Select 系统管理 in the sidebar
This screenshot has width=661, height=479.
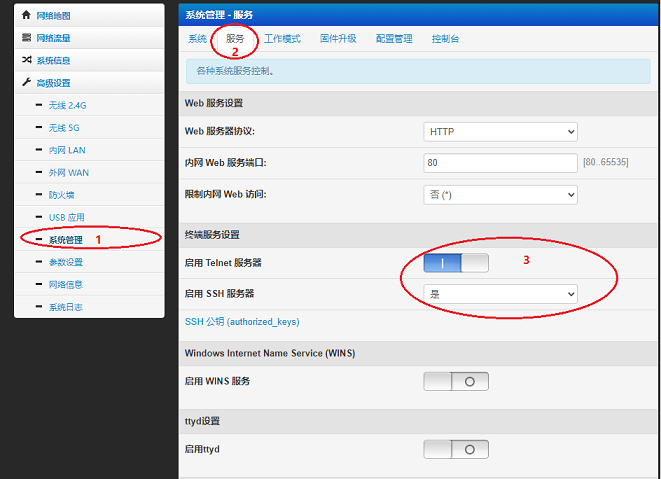point(66,240)
